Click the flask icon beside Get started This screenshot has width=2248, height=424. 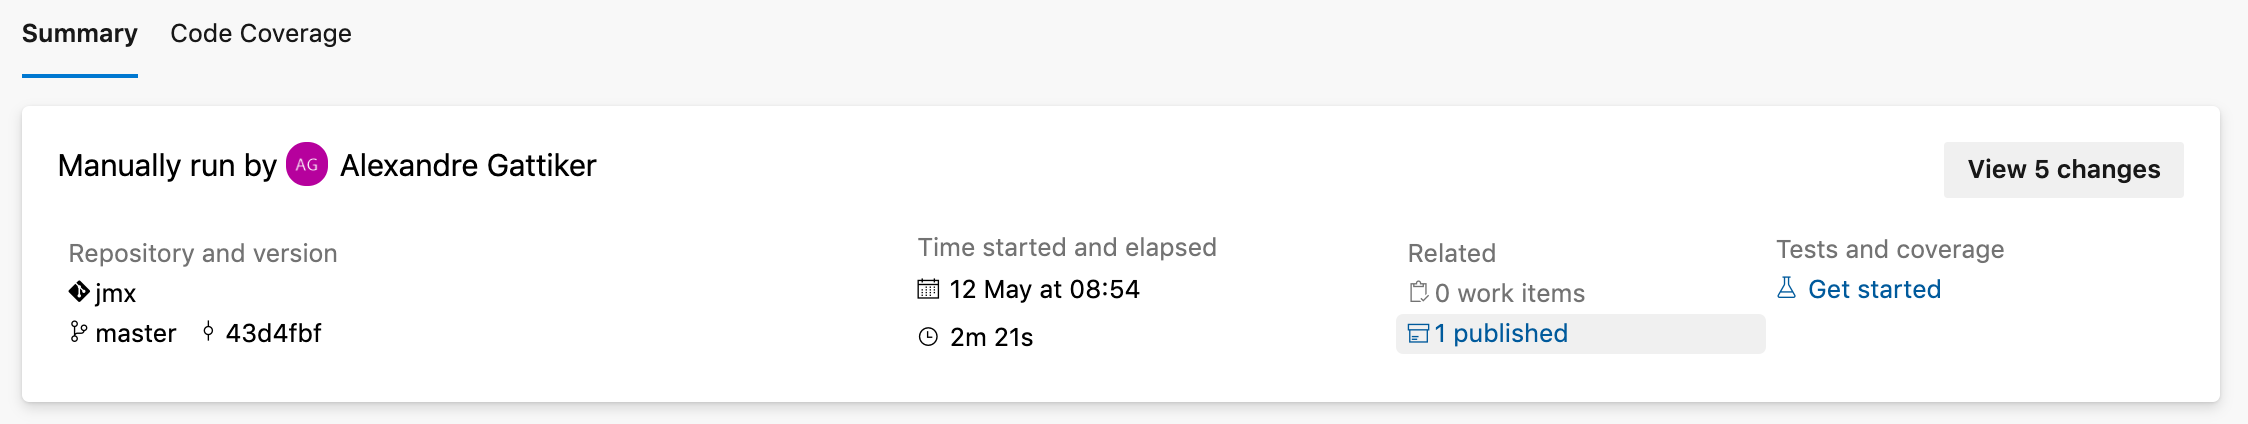[x=1787, y=288]
